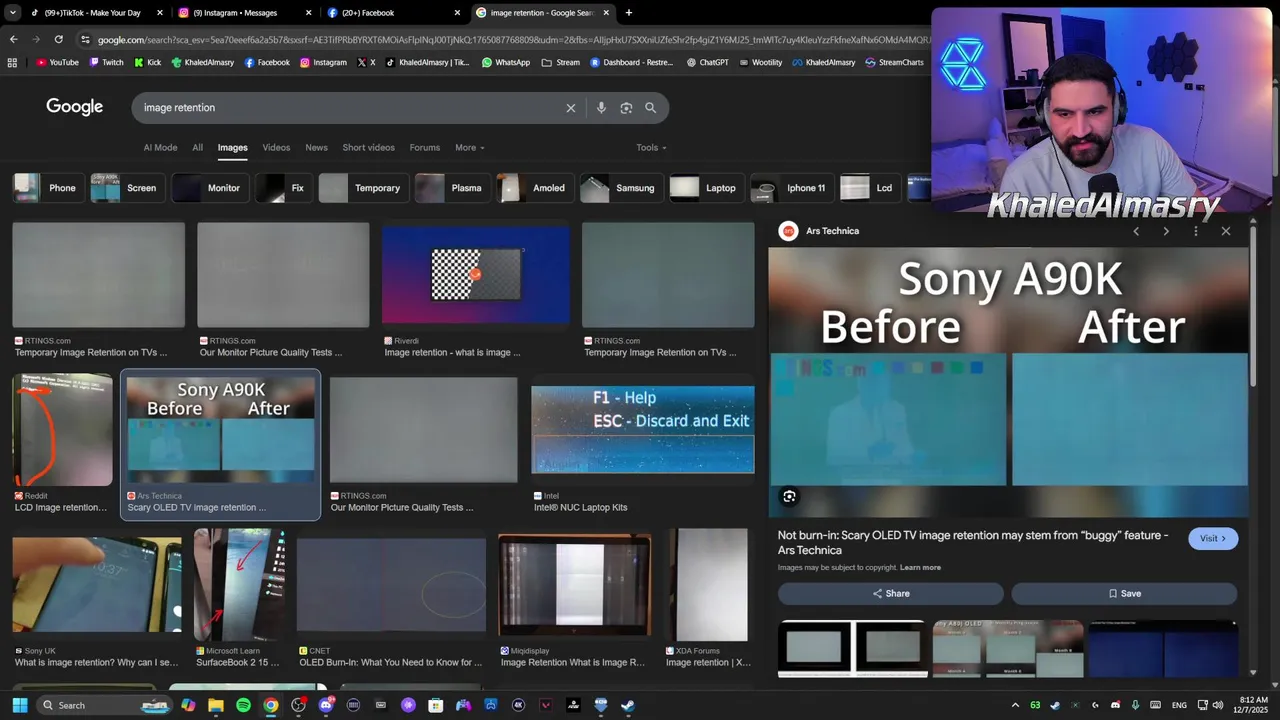Close the Ars Technica preview panel
Image resolution: width=1280 pixels, height=720 pixels.
coord(1226,231)
